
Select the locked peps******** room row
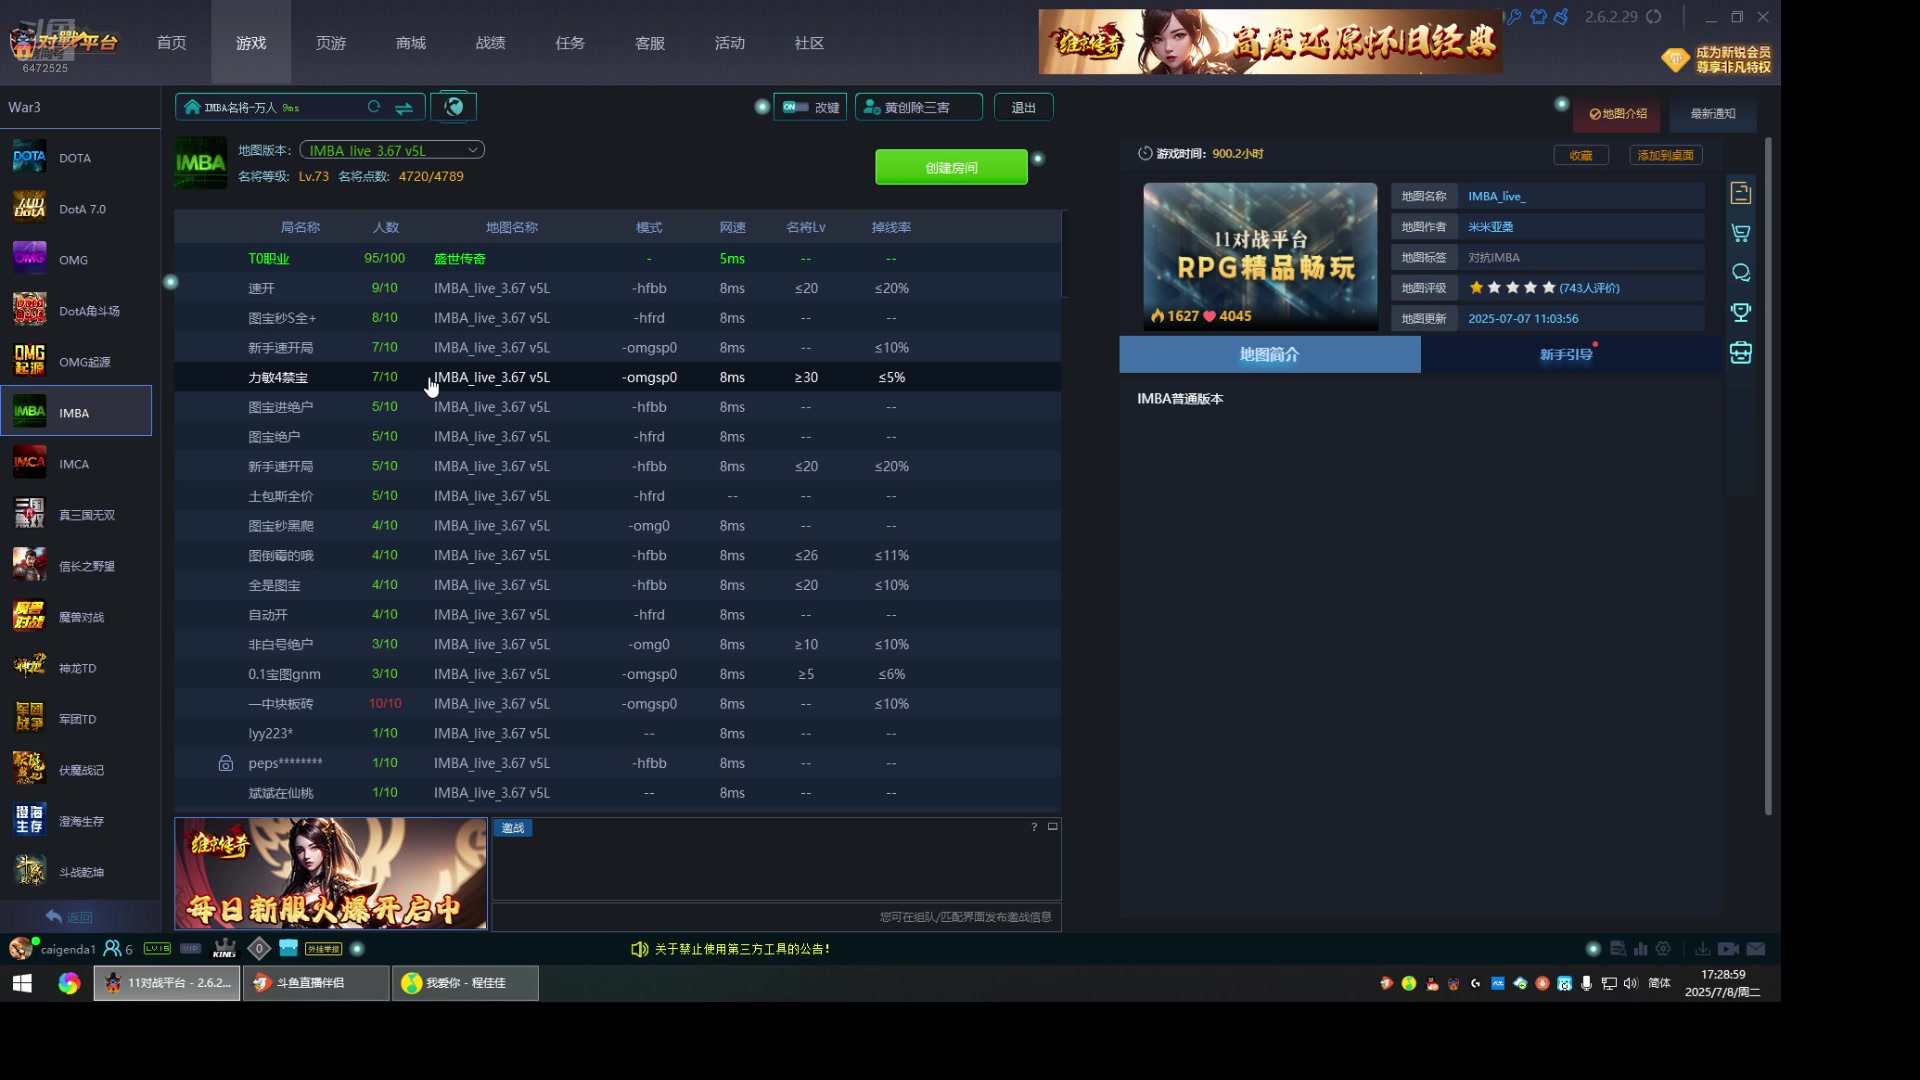pyautogui.click(x=618, y=763)
